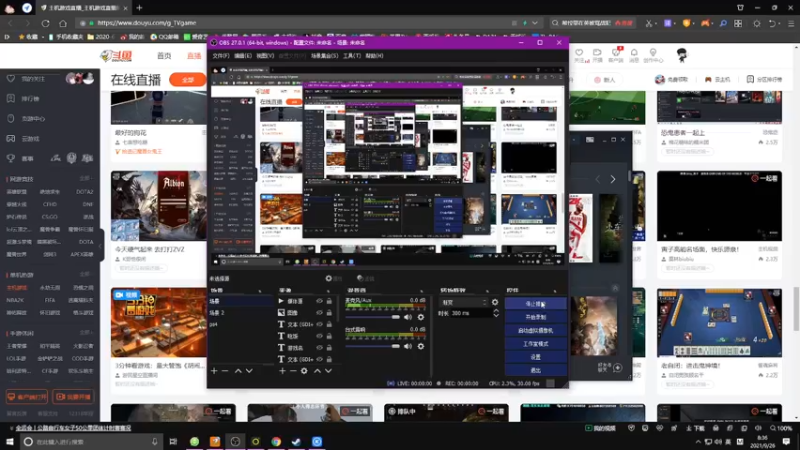Viewport: 800px width, 450px height.
Task: Open the OBS 场景集合(S) menu
Action: point(324,56)
